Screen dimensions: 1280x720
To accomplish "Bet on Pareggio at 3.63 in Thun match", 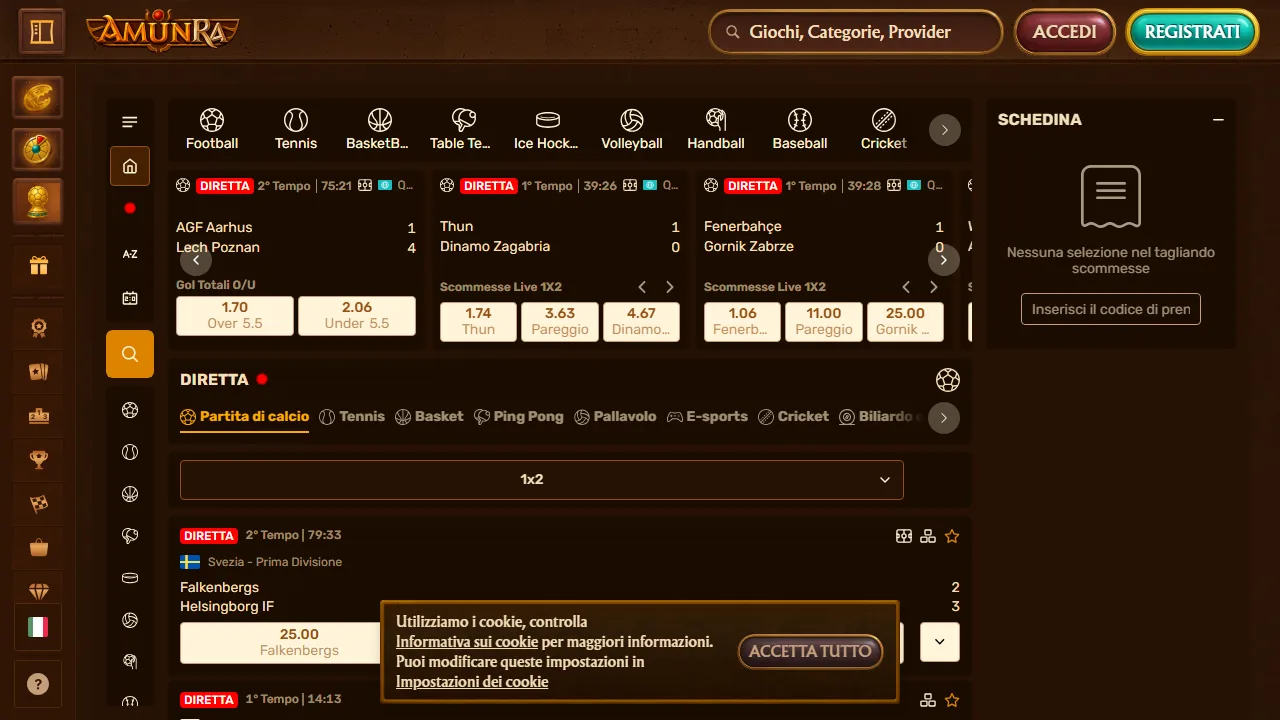I will (560, 322).
